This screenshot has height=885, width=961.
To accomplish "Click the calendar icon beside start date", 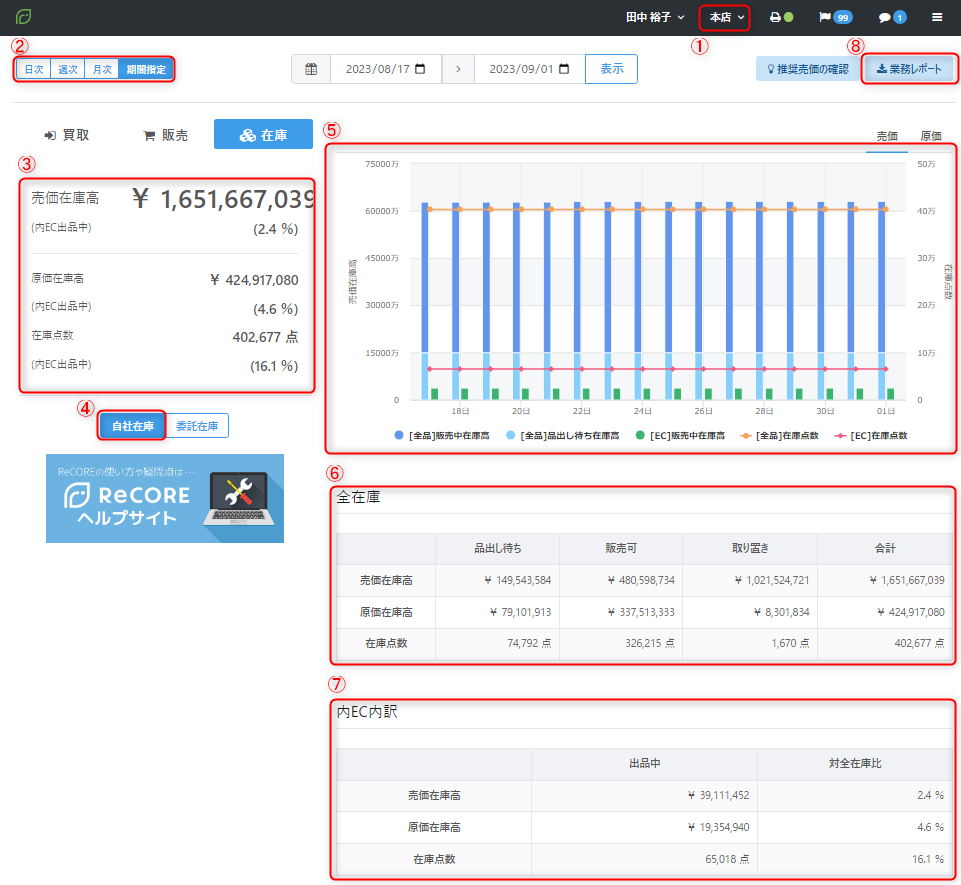I will coord(311,69).
